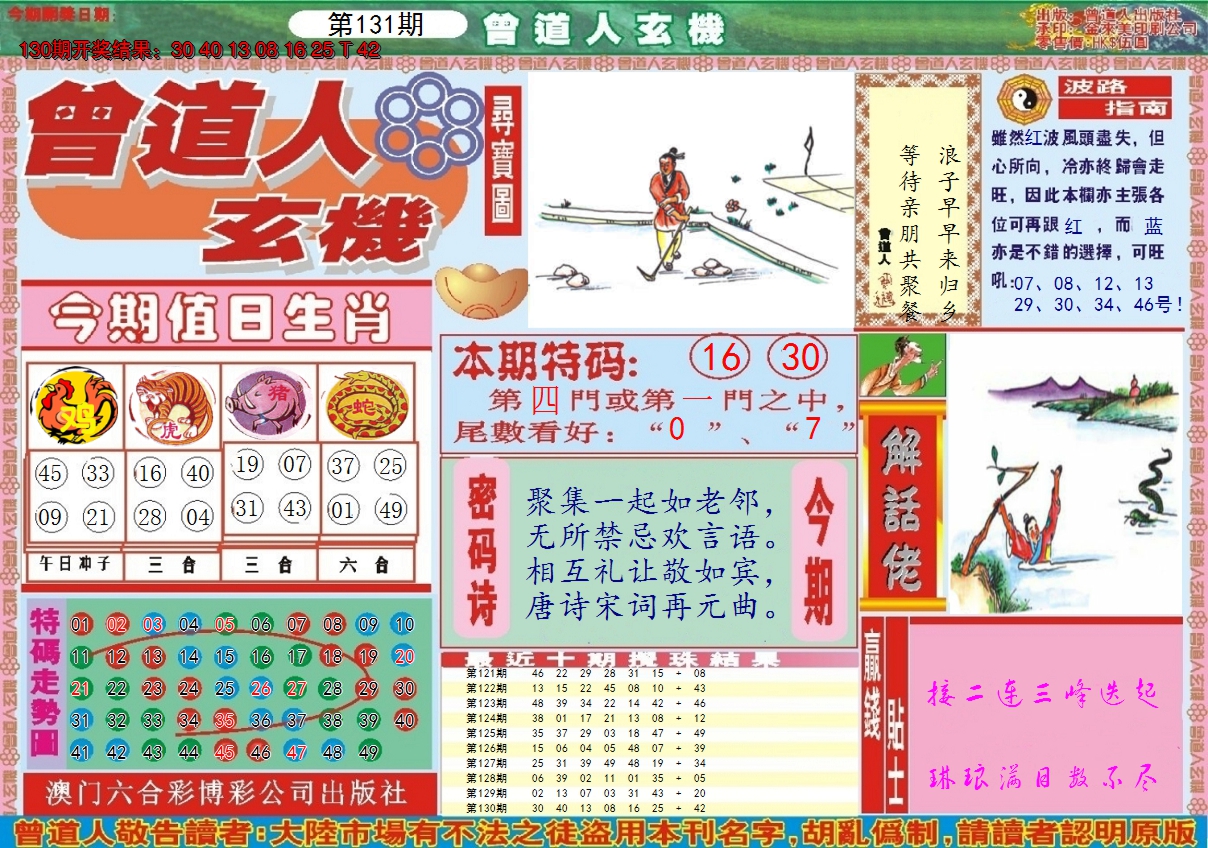
Task: Click the yin-yang bagua icon
Action: (1024, 98)
